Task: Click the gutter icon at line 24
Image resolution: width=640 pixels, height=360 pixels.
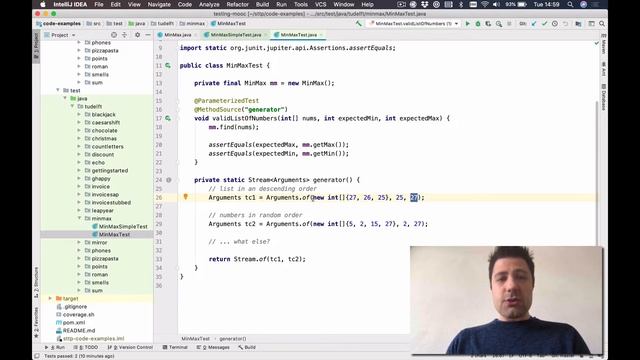Action: (x=169, y=180)
